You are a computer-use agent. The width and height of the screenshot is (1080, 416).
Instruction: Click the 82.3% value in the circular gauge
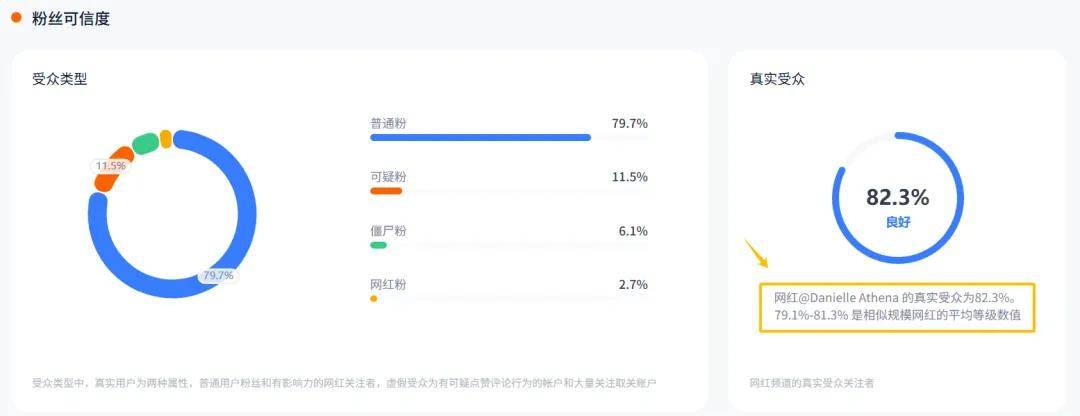click(897, 198)
